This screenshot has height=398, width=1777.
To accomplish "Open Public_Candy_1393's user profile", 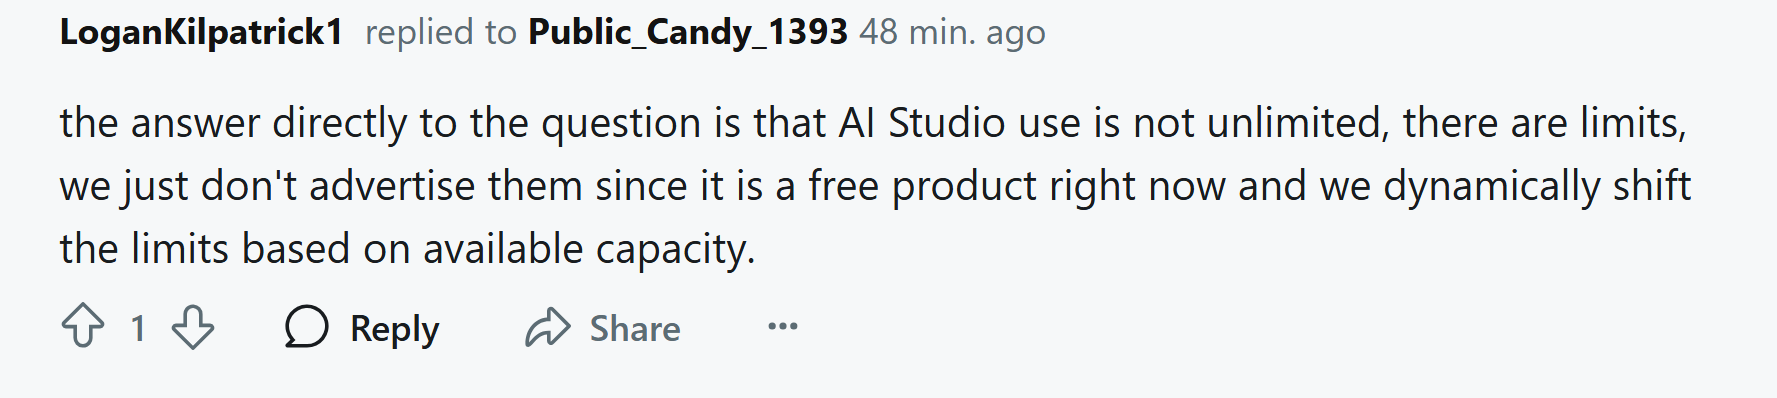I will tap(688, 33).
